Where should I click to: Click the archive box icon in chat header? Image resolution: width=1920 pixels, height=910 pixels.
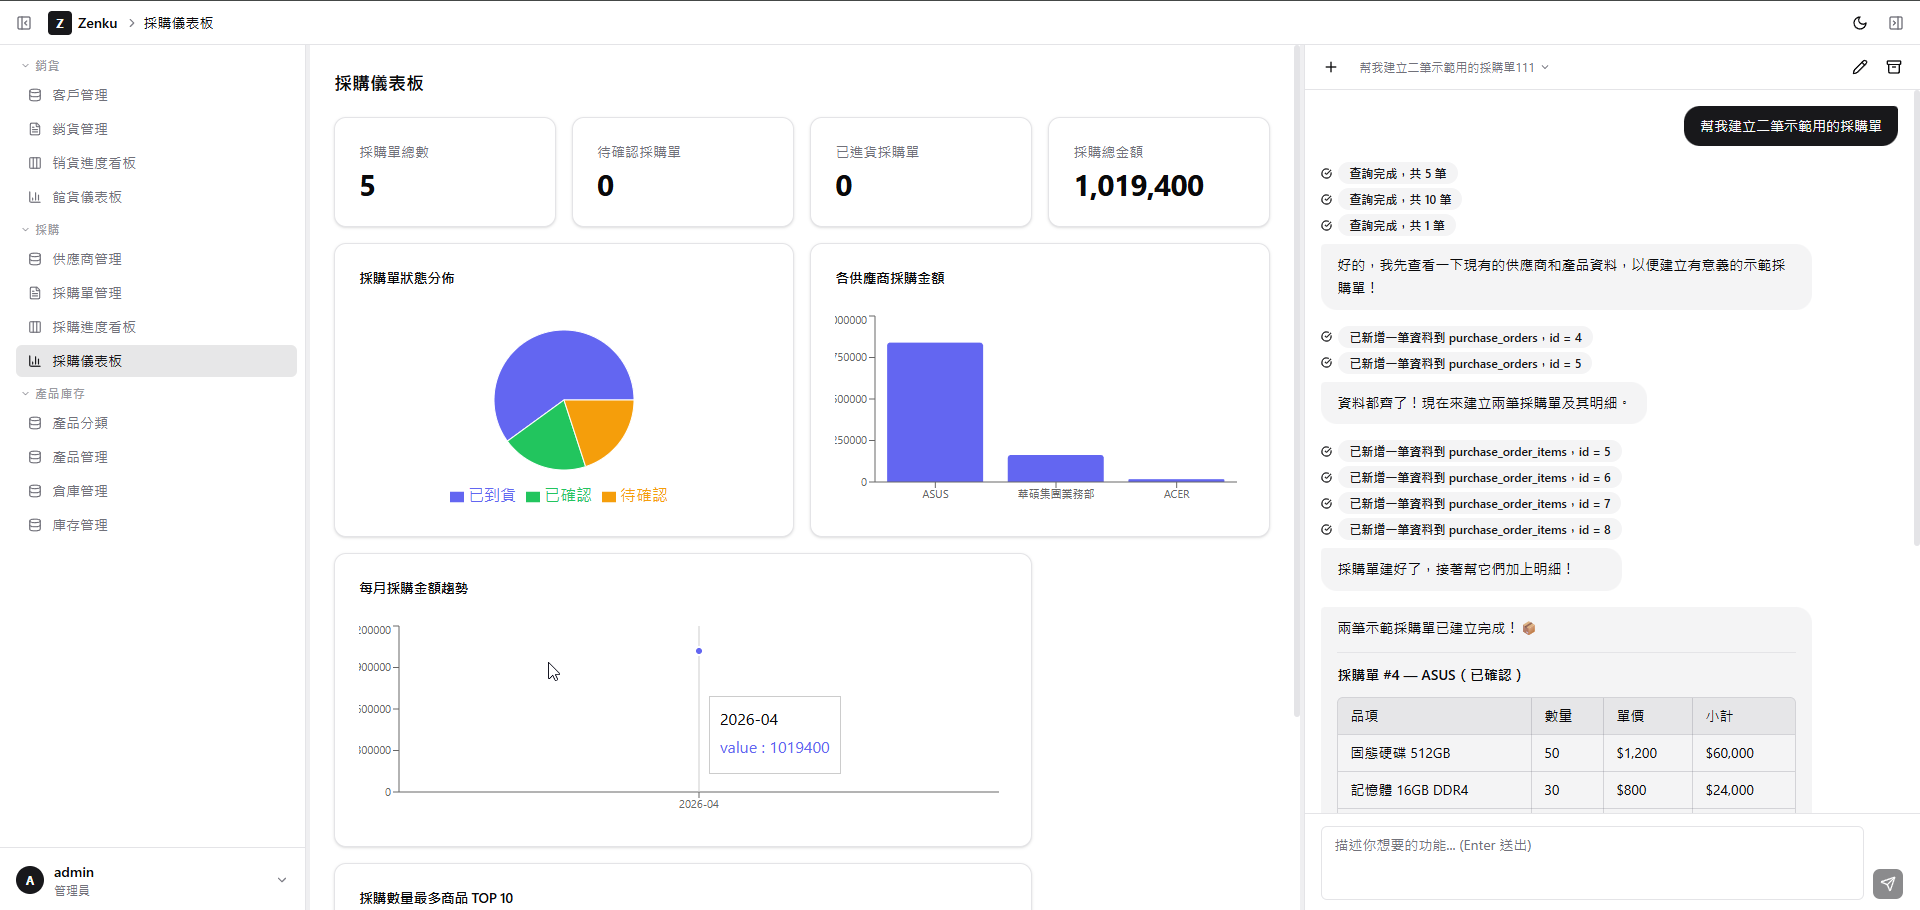click(1894, 67)
